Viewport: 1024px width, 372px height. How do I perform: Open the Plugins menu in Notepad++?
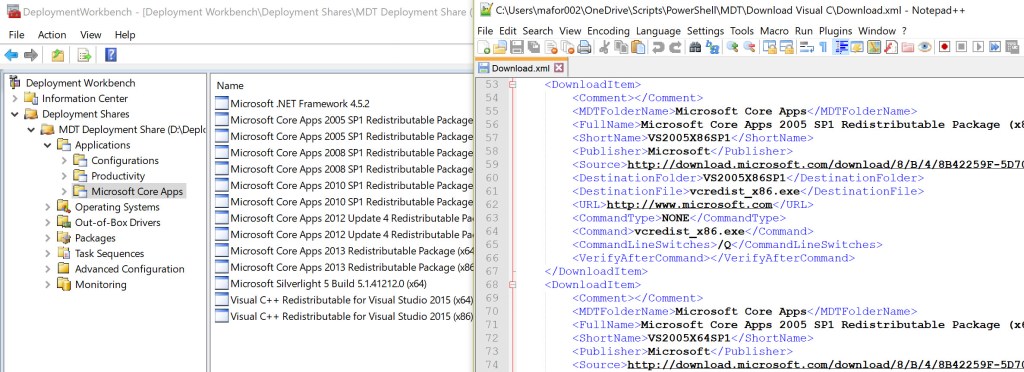click(x=835, y=31)
